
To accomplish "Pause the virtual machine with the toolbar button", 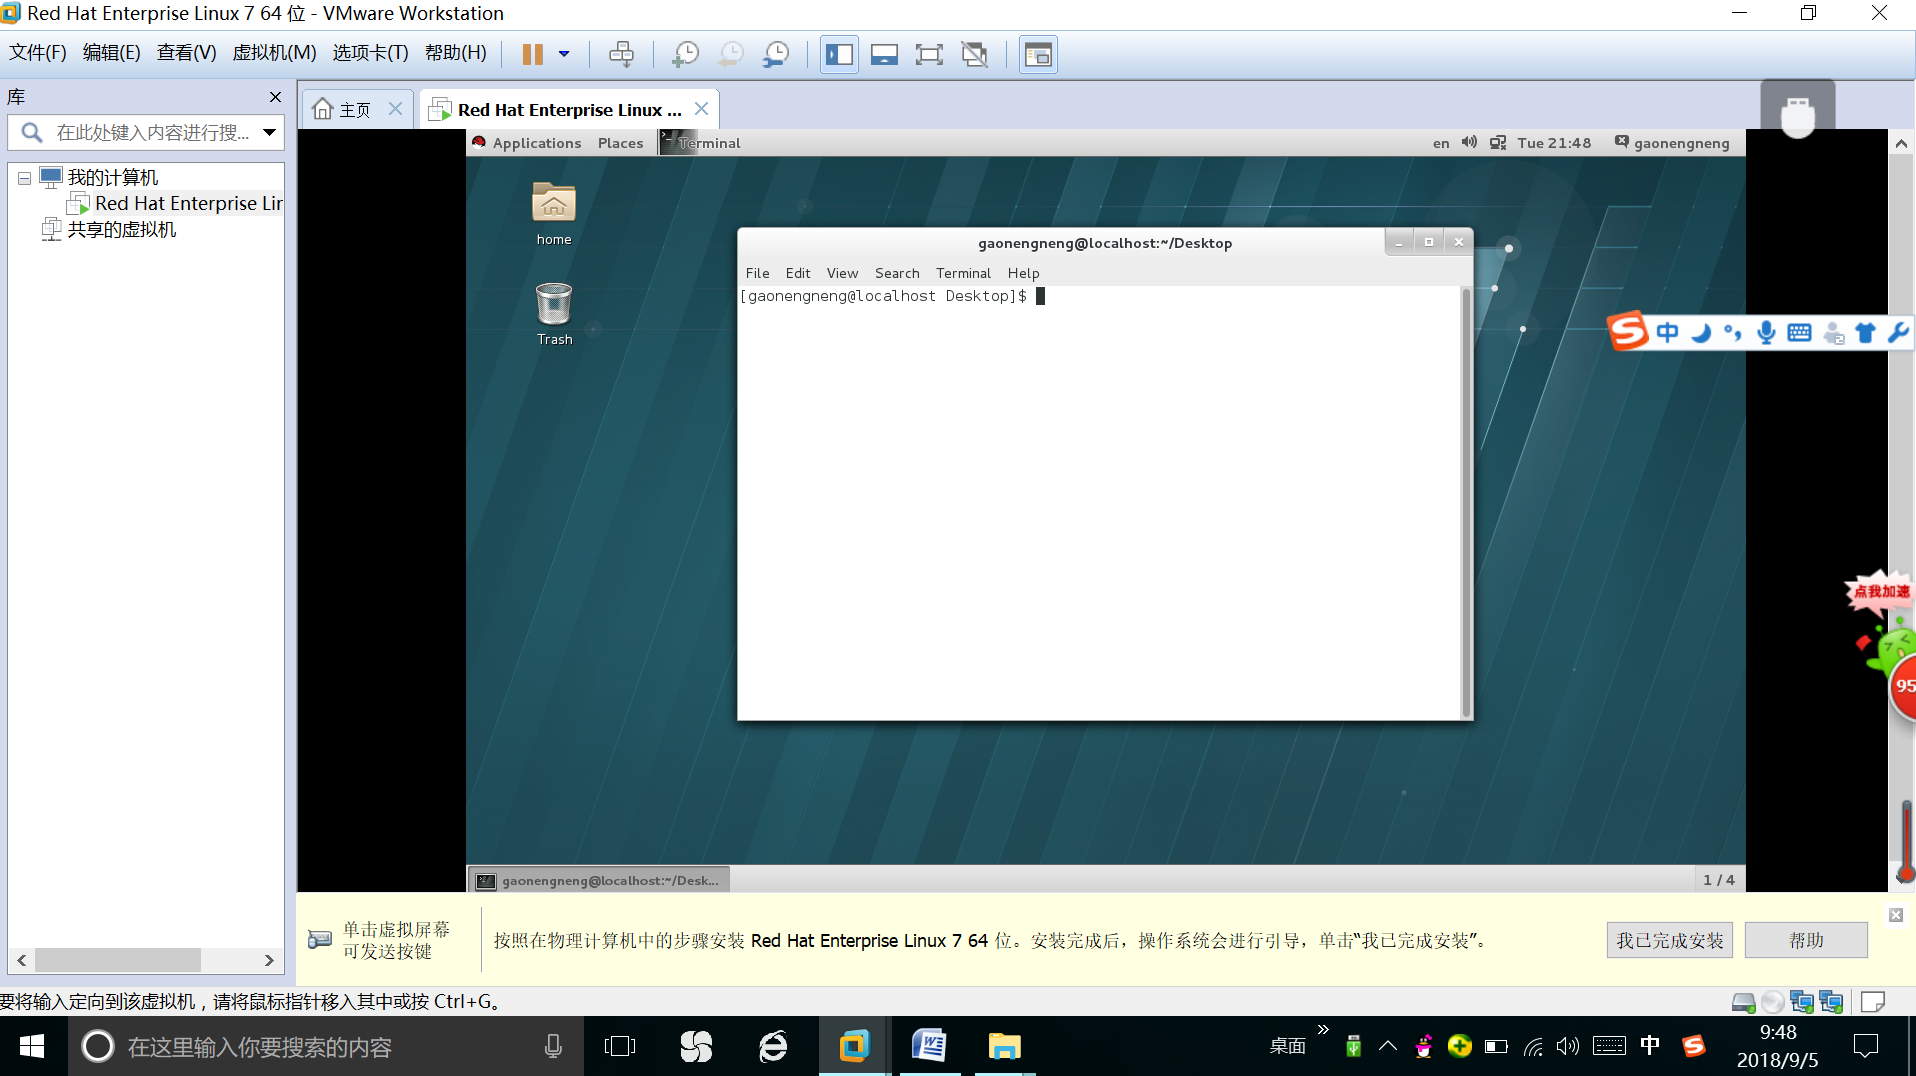I will (532, 54).
